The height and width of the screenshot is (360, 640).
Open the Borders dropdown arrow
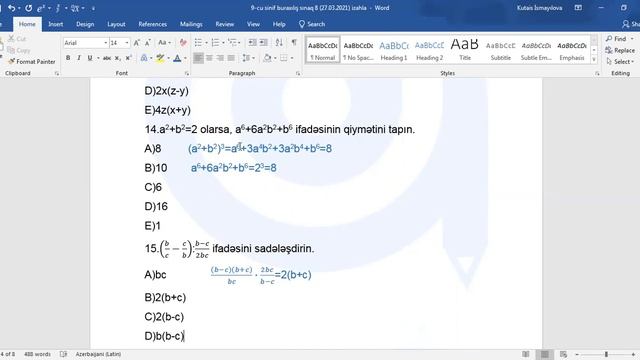pyautogui.click(x=292, y=58)
